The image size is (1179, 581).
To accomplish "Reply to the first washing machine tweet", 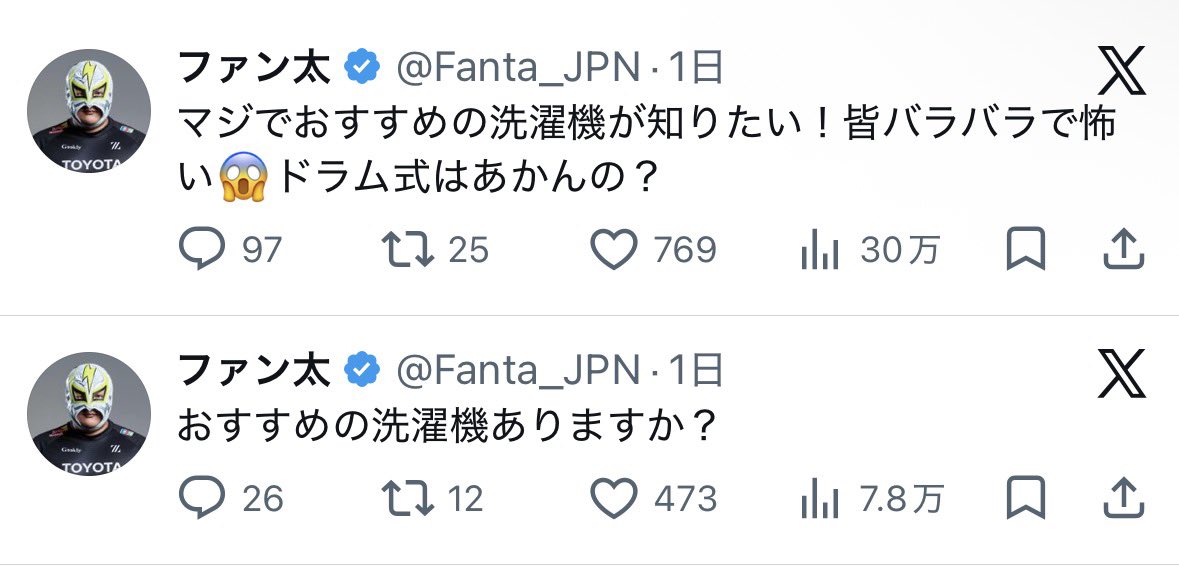I will [202, 249].
